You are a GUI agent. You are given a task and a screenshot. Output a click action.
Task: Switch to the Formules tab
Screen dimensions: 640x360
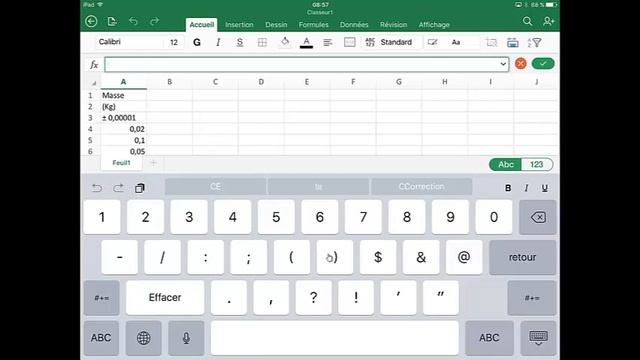[x=313, y=25]
